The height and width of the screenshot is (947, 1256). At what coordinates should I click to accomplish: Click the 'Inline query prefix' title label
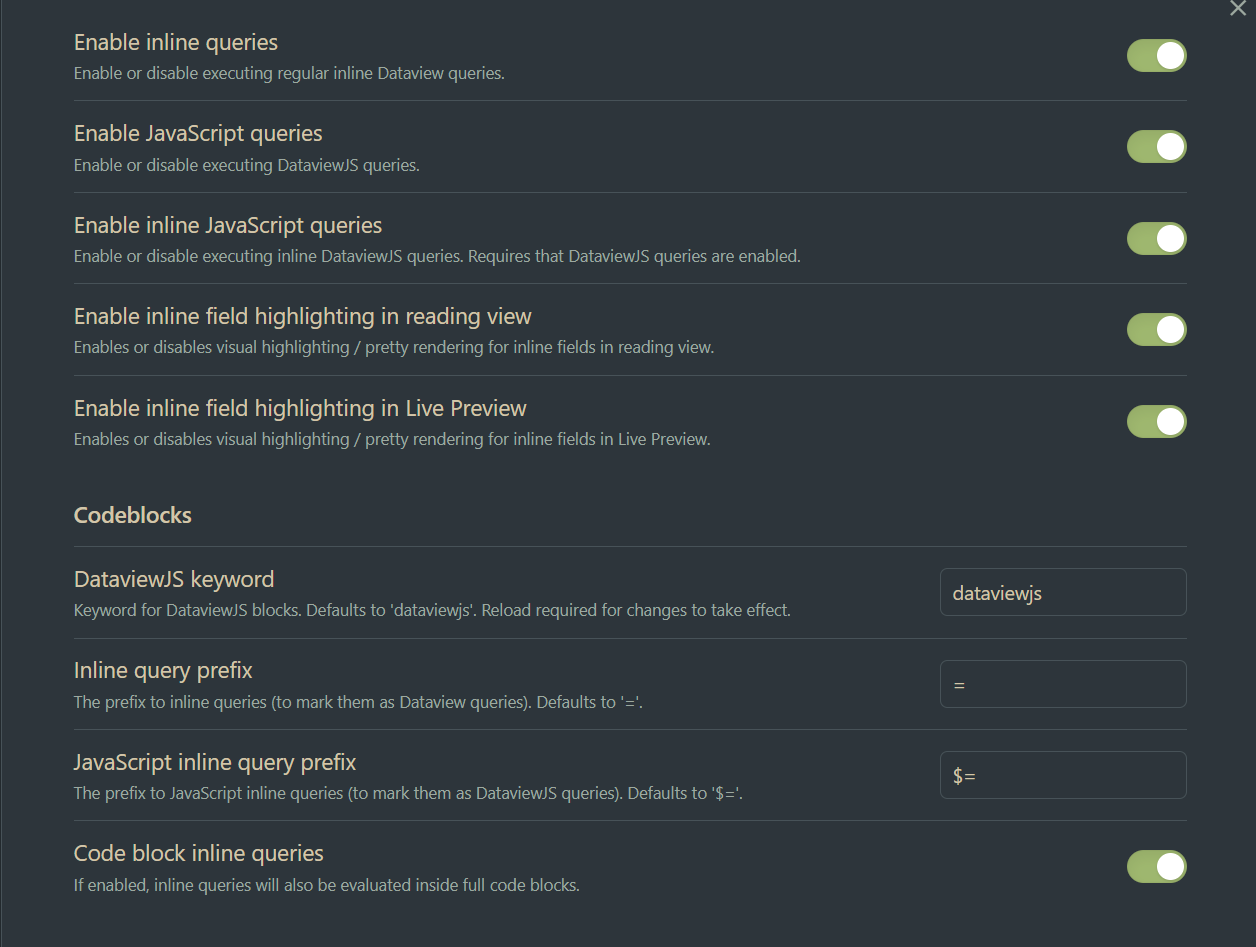click(163, 670)
